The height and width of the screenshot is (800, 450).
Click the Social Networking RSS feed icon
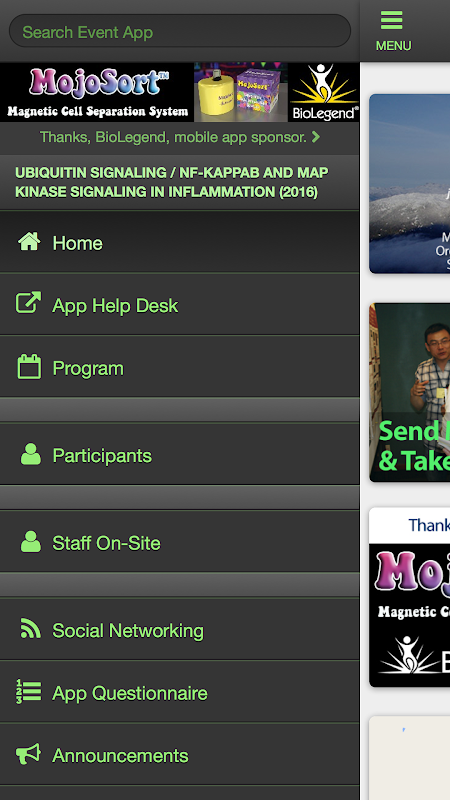click(x=31, y=629)
